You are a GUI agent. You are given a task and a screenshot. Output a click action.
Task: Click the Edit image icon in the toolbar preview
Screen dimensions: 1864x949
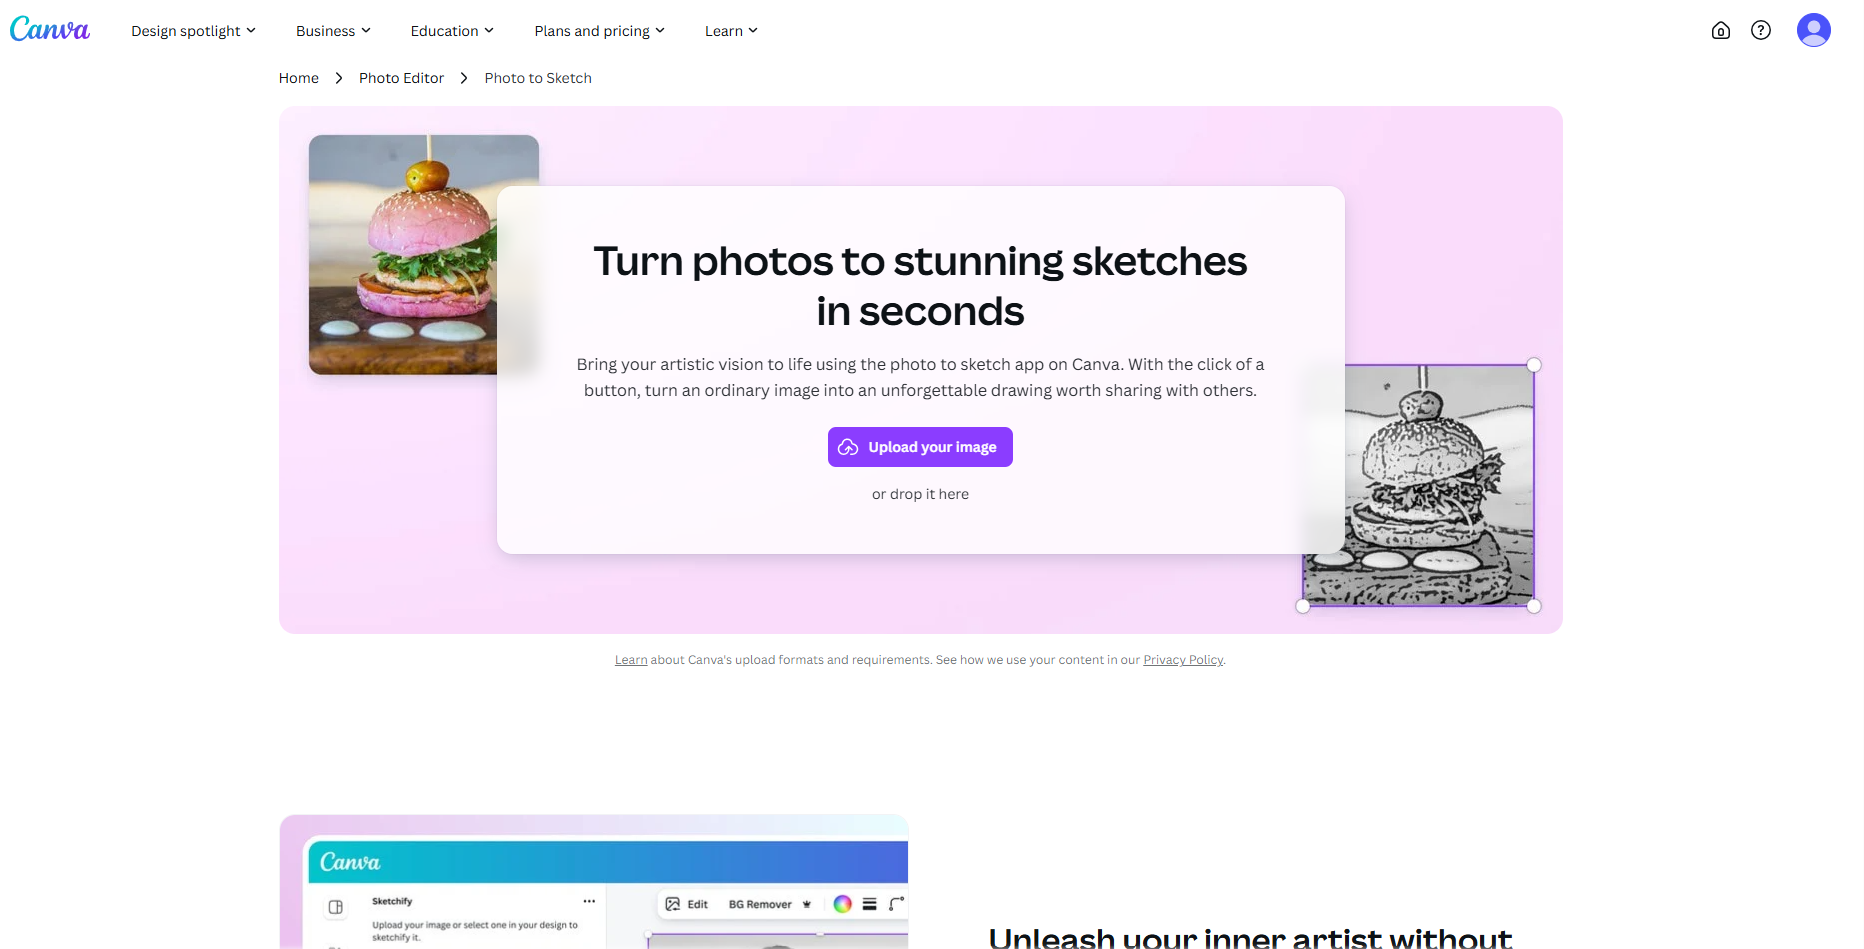tap(672, 904)
